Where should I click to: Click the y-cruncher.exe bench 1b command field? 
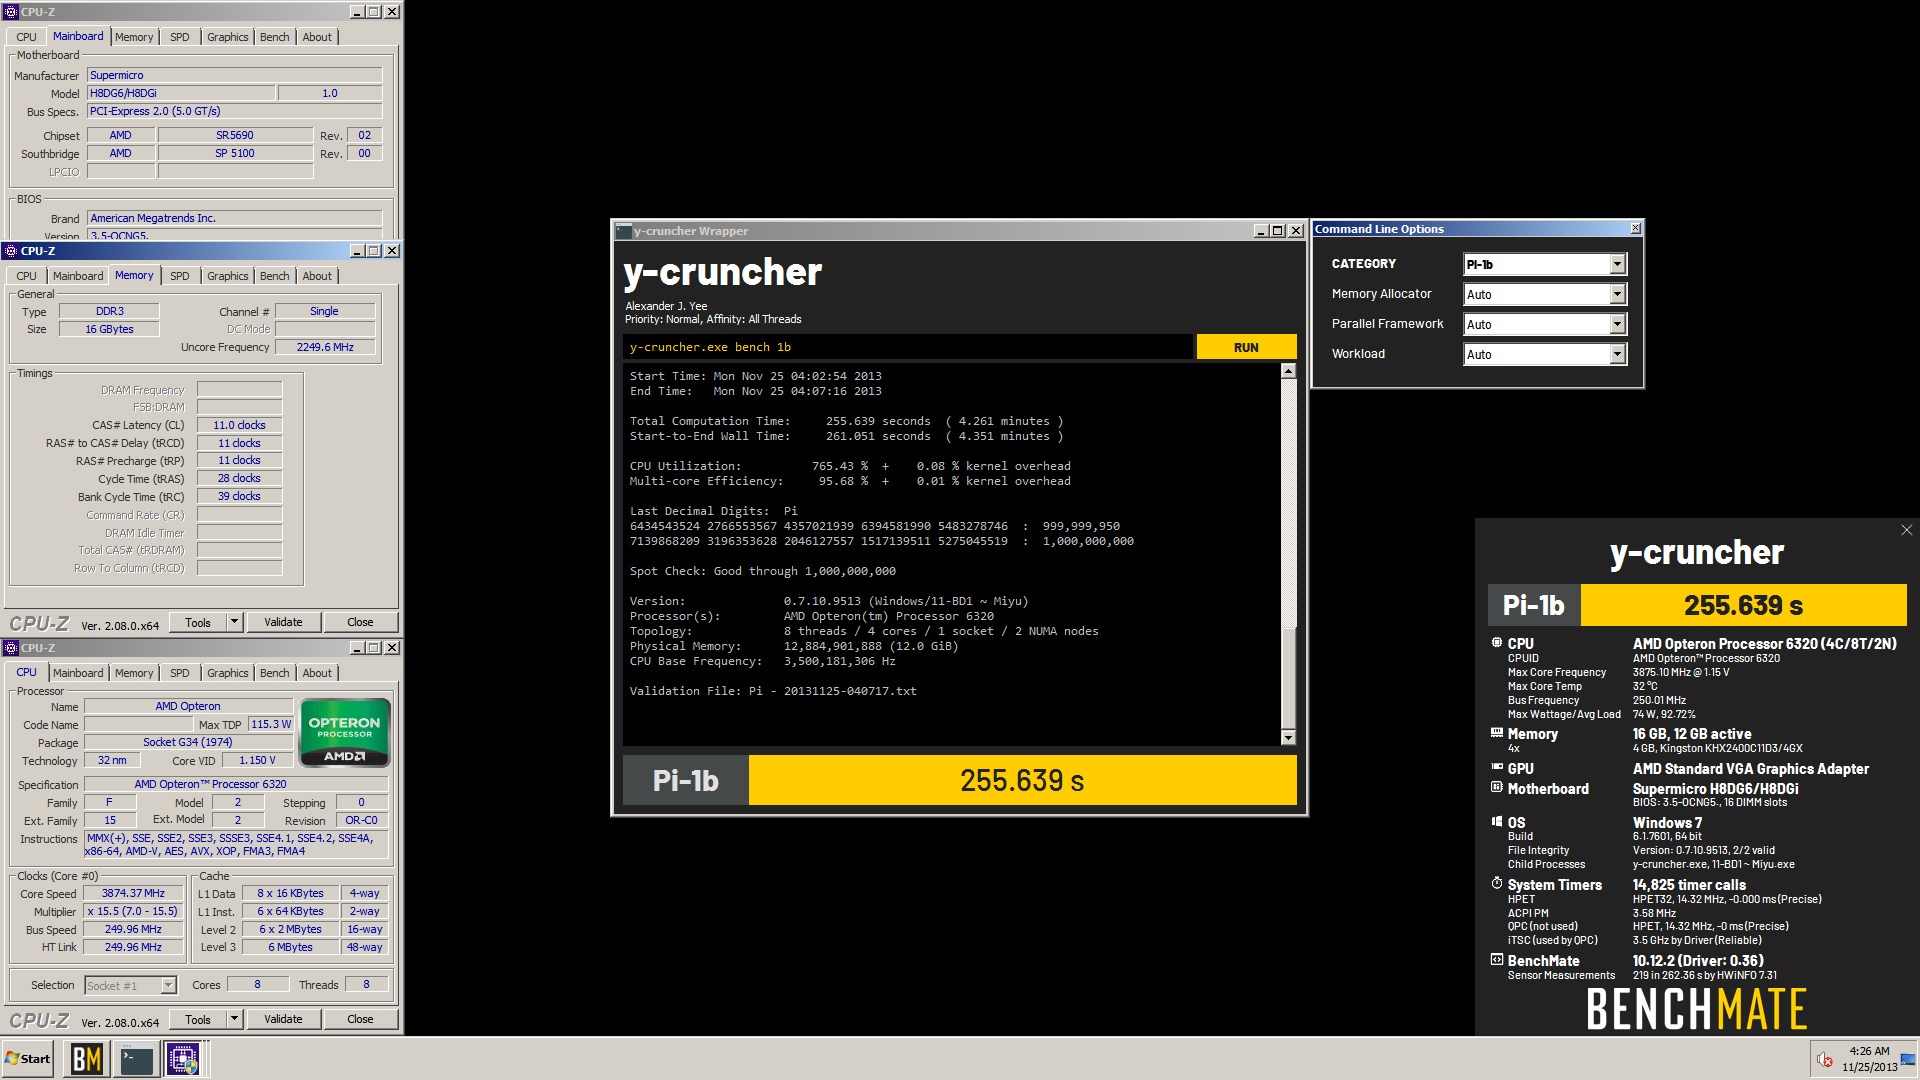(908, 347)
